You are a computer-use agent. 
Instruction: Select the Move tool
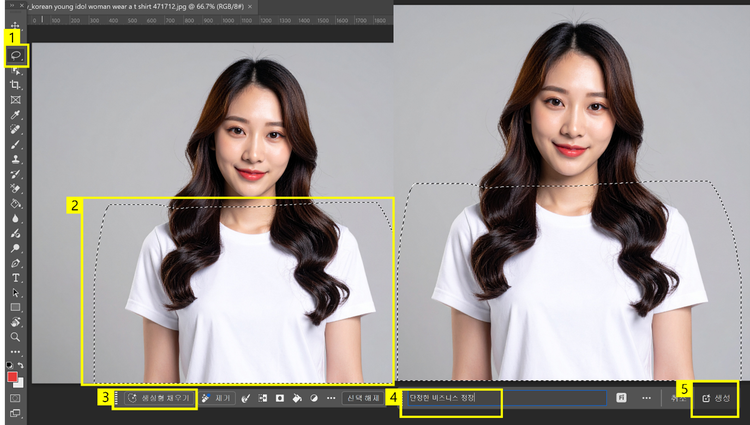click(x=15, y=26)
